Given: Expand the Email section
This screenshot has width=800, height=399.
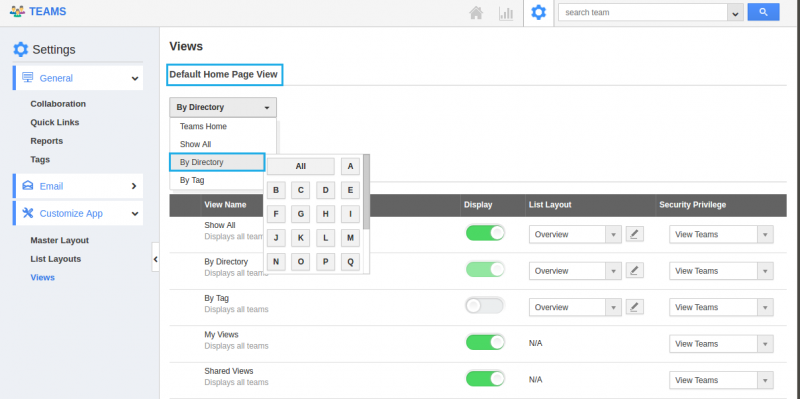Looking at the screenshot, I should point(134,186).
